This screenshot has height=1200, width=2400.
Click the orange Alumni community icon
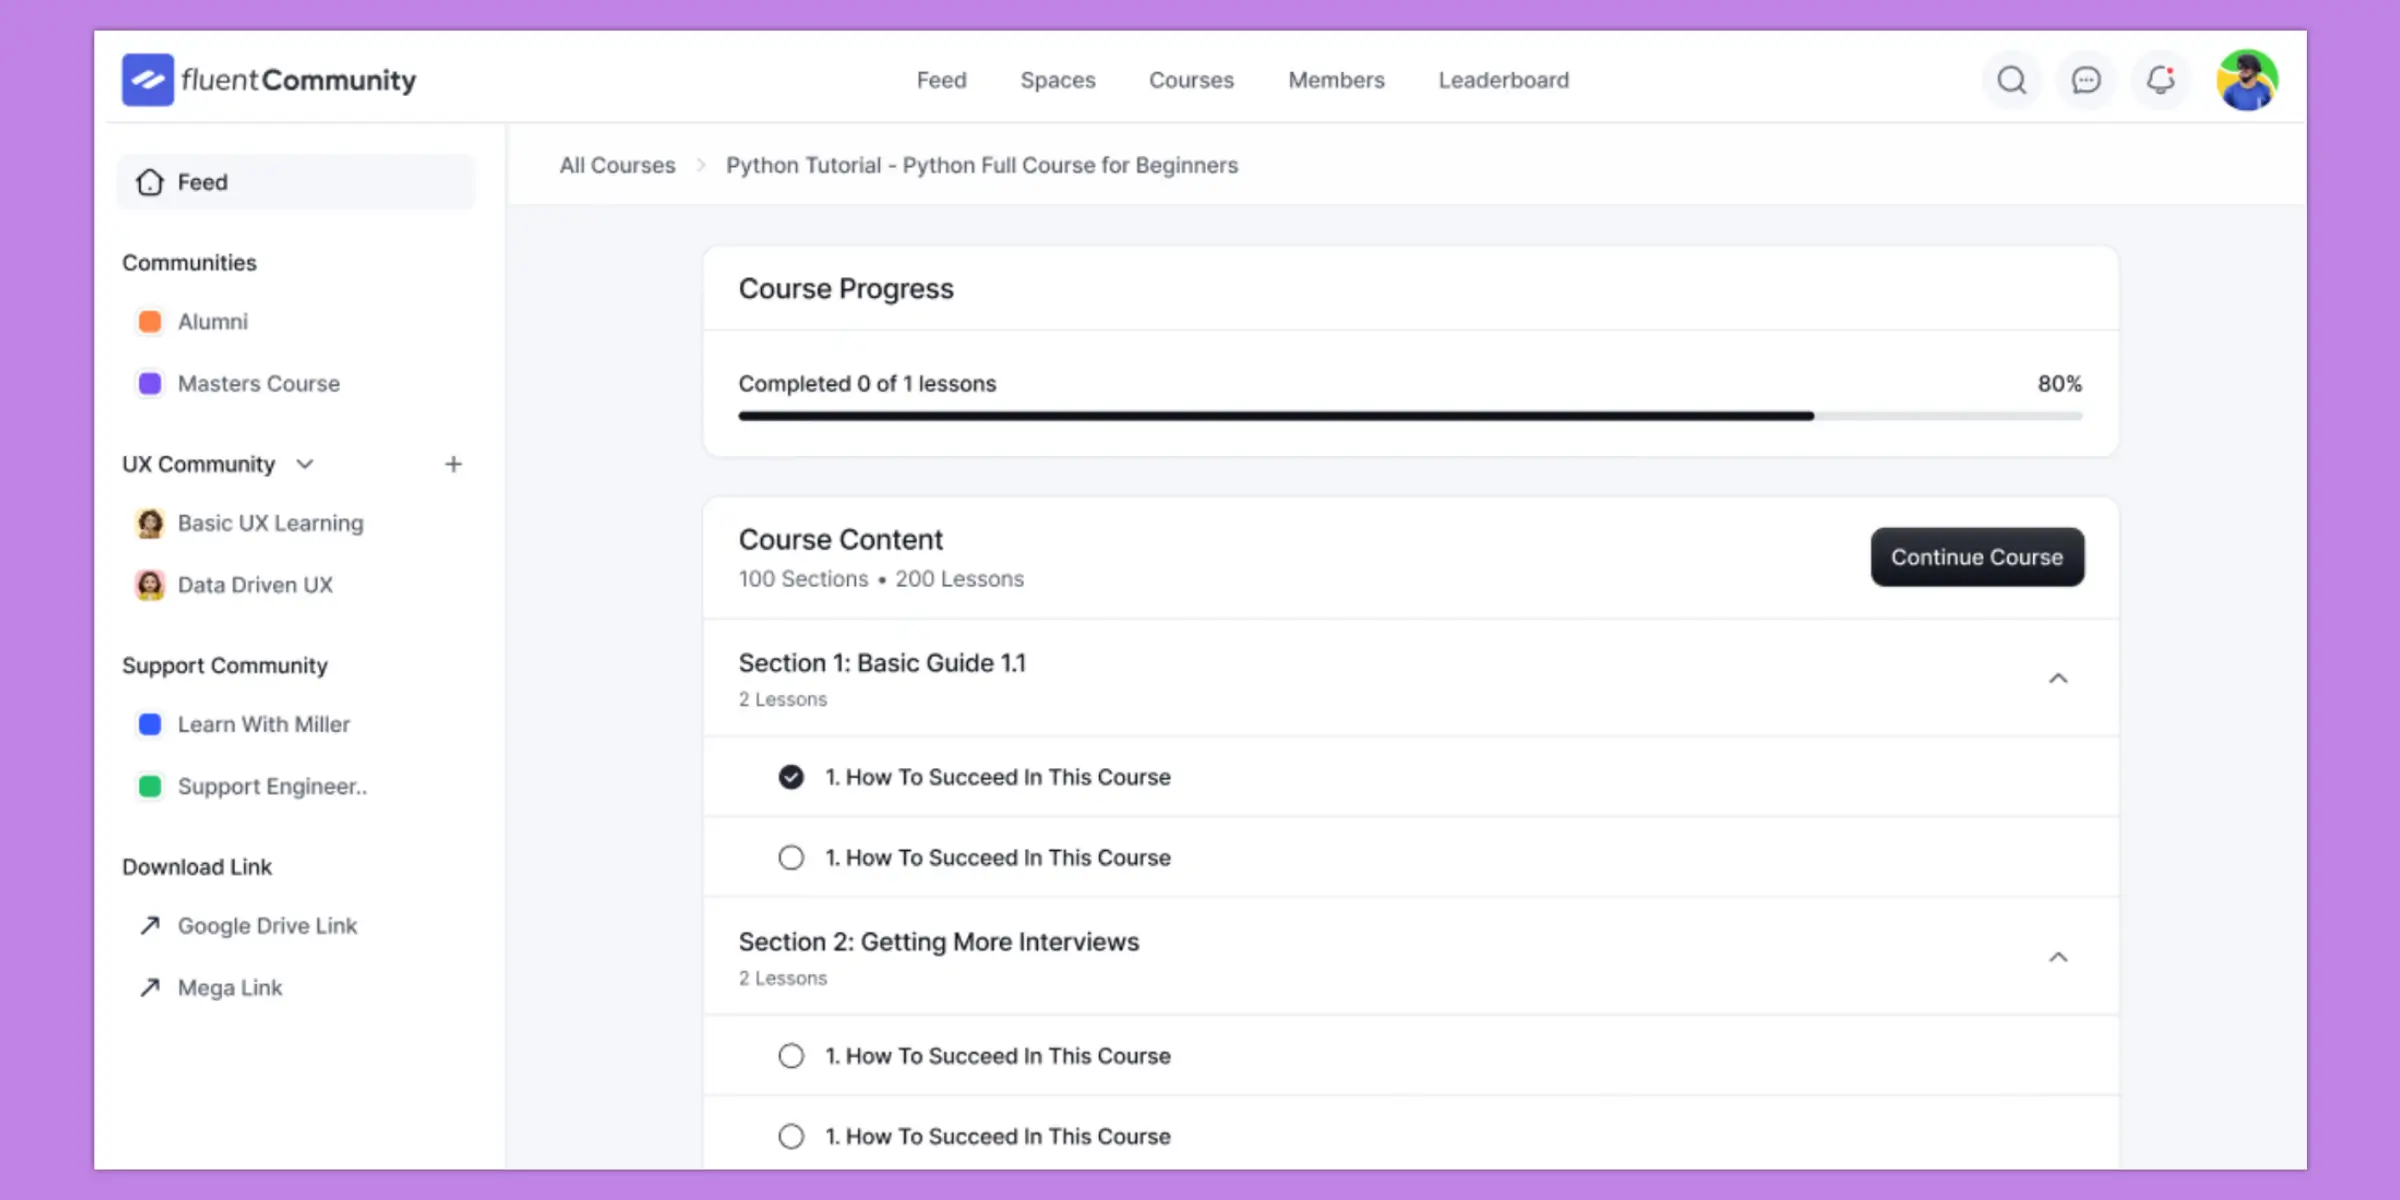click(x=150, y=322)
